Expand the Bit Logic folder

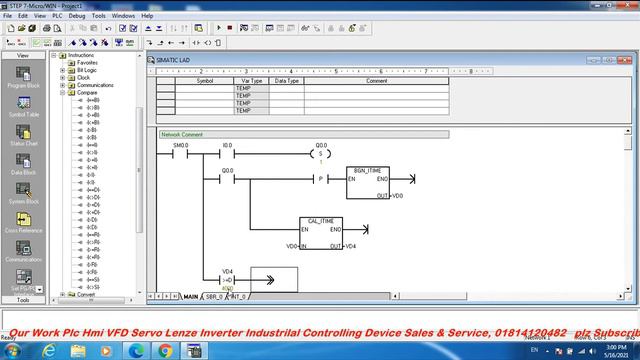point(63,70)
